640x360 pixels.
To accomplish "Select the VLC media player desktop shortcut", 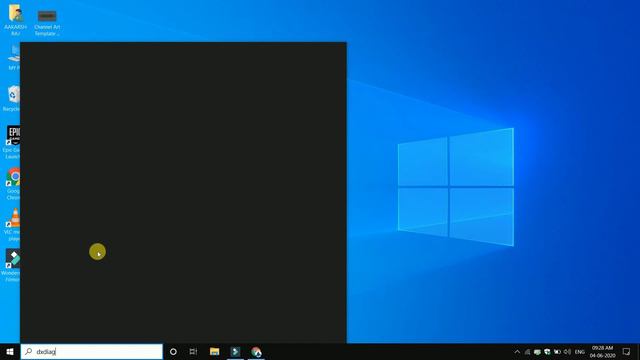I will tap(12, 224).
